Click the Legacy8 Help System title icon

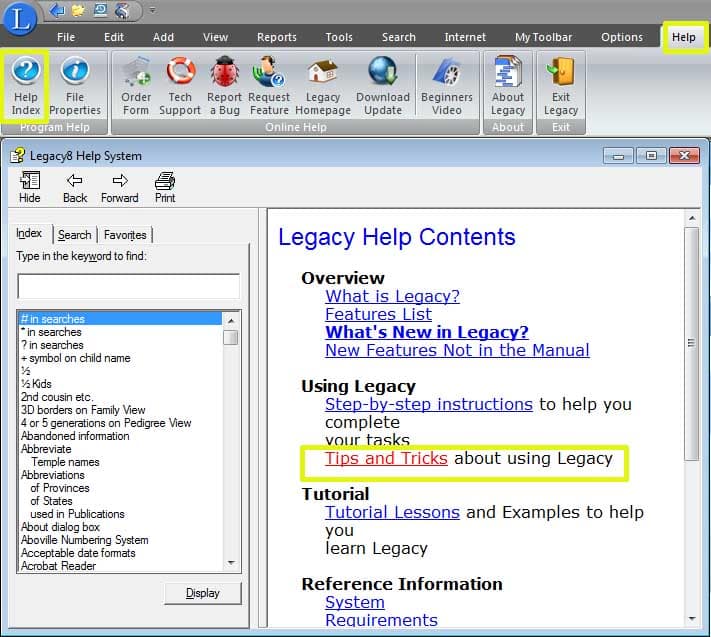point(18,156)
